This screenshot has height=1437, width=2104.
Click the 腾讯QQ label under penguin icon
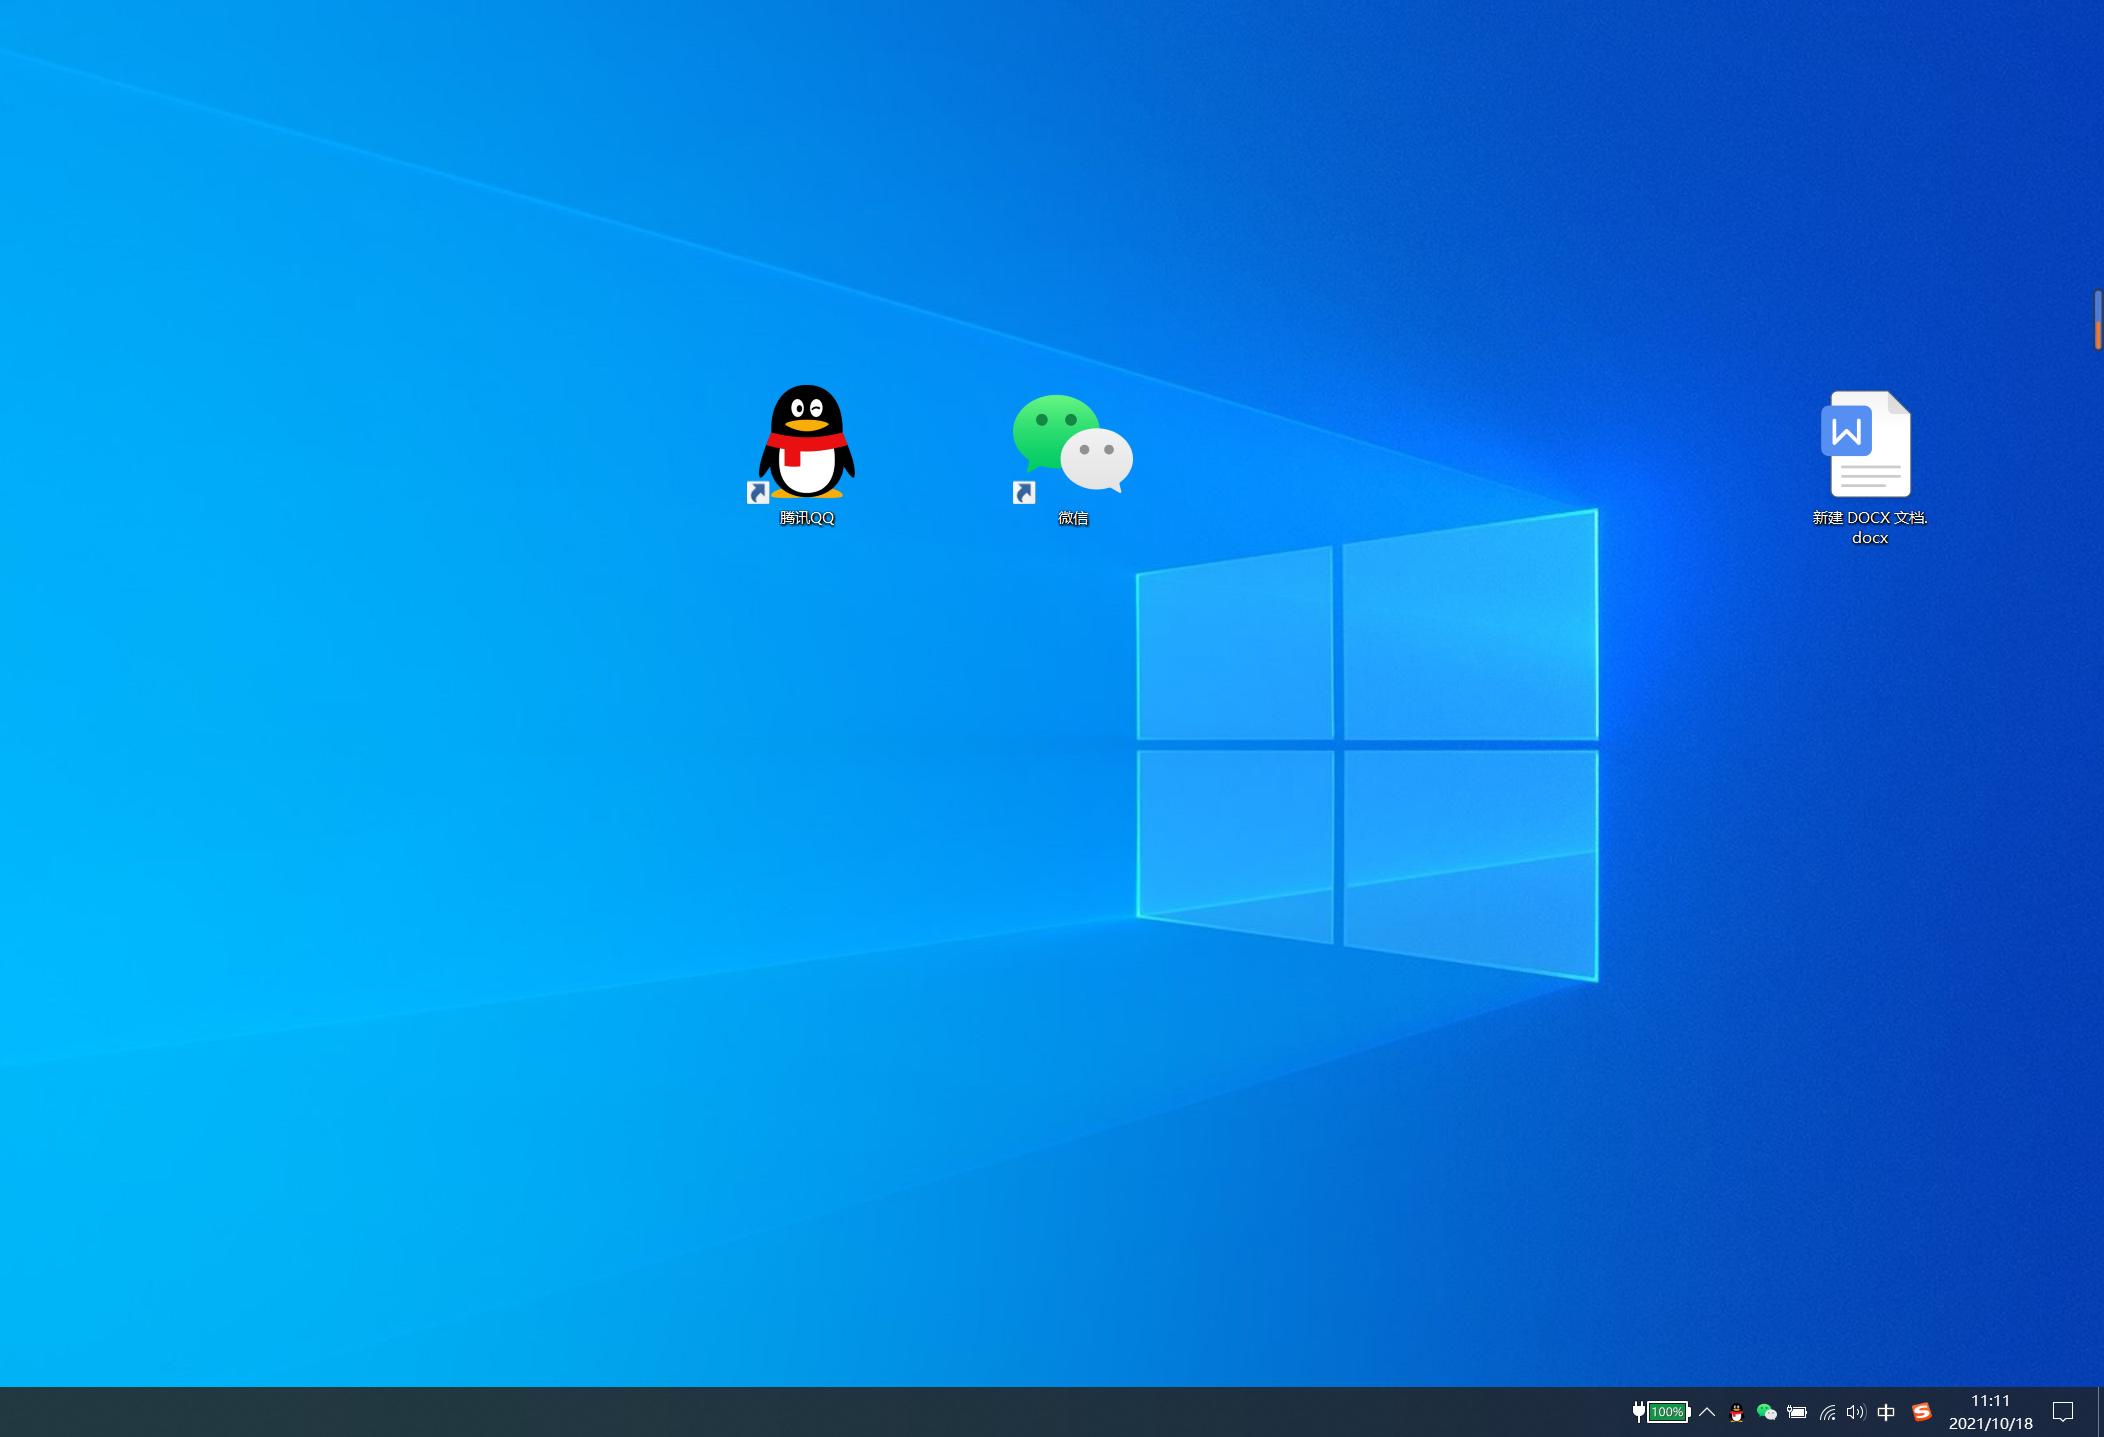click(806, 518)
